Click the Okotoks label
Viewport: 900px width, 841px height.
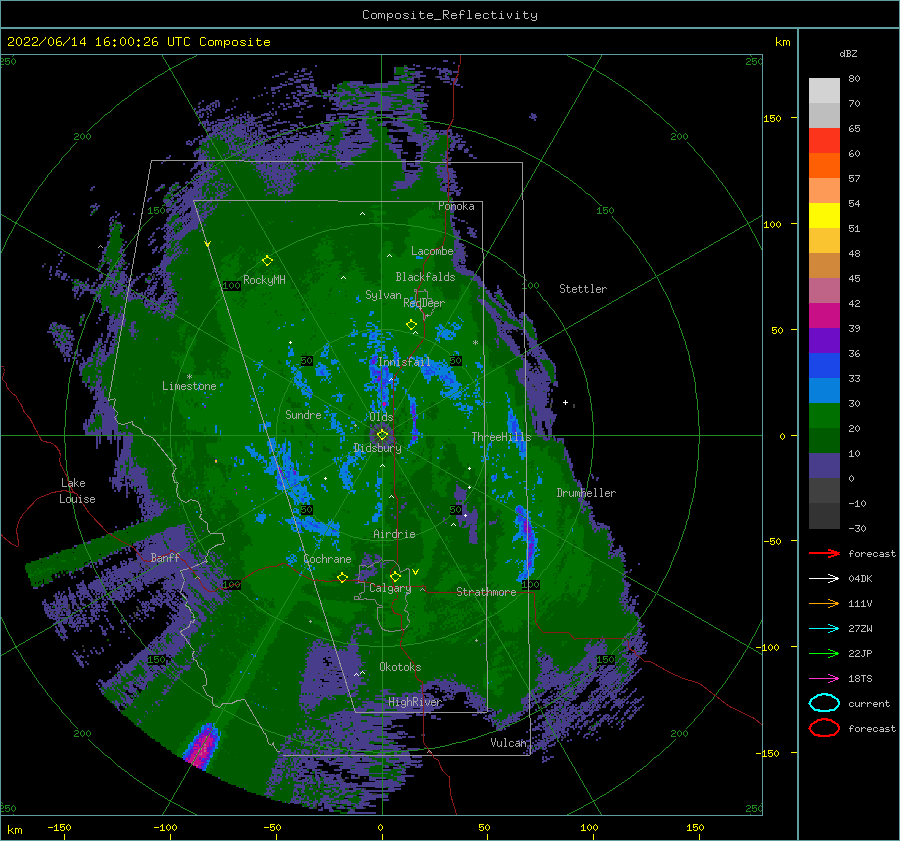click(x=400, y=666)
